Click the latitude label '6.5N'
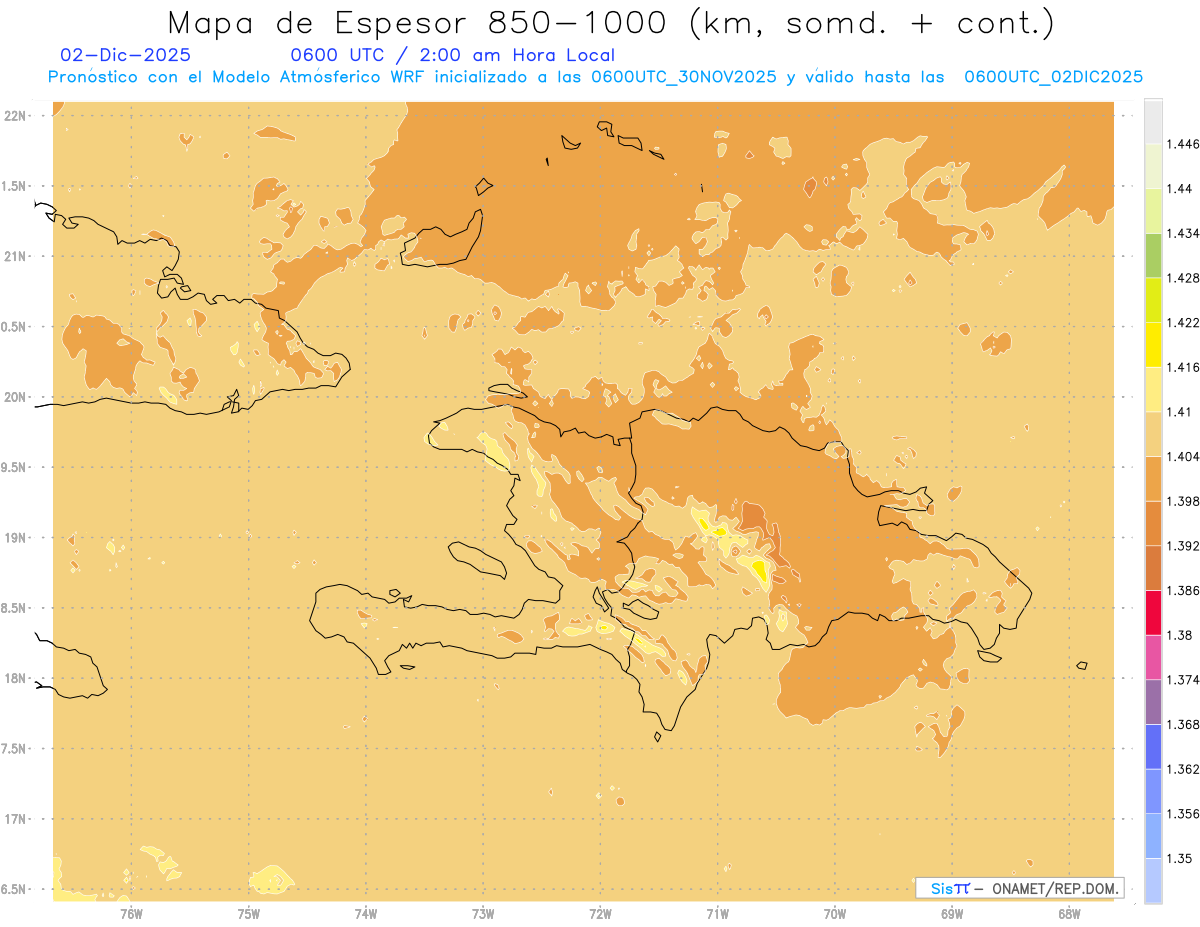The height and width of the screenshot is (927, 1200). (15, 890)
